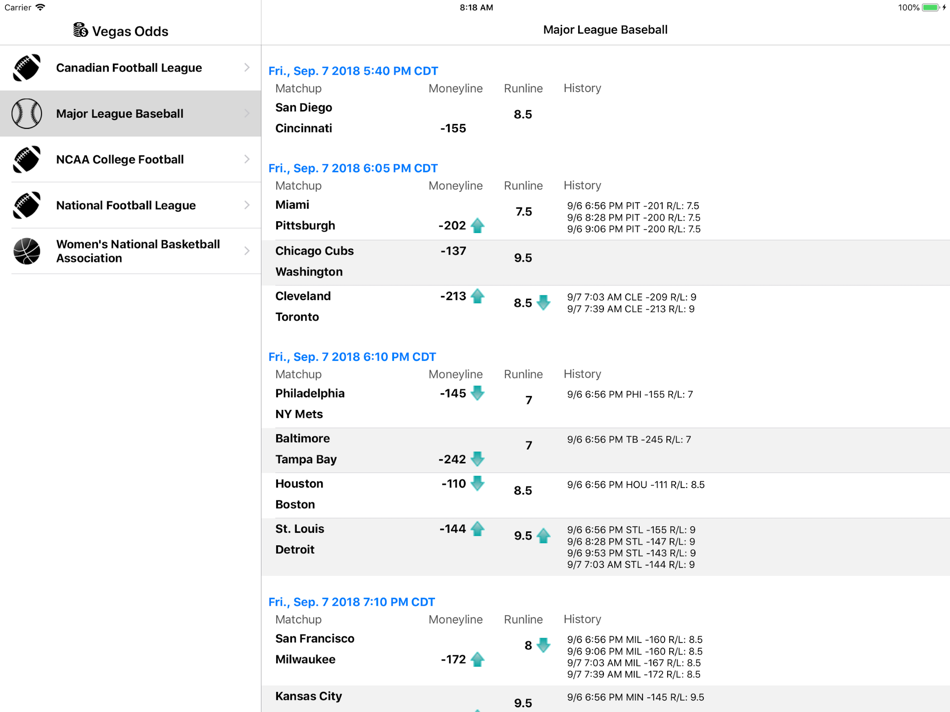Click history entry 9/6 6:56 PM PIT -201
Screen dimensions: 950x712
point(634,206)
